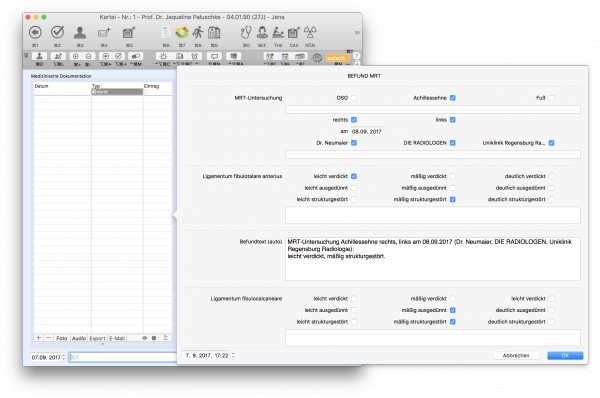
Task: Open the BEF doctor icon
Action: click(x=262, y=33)
